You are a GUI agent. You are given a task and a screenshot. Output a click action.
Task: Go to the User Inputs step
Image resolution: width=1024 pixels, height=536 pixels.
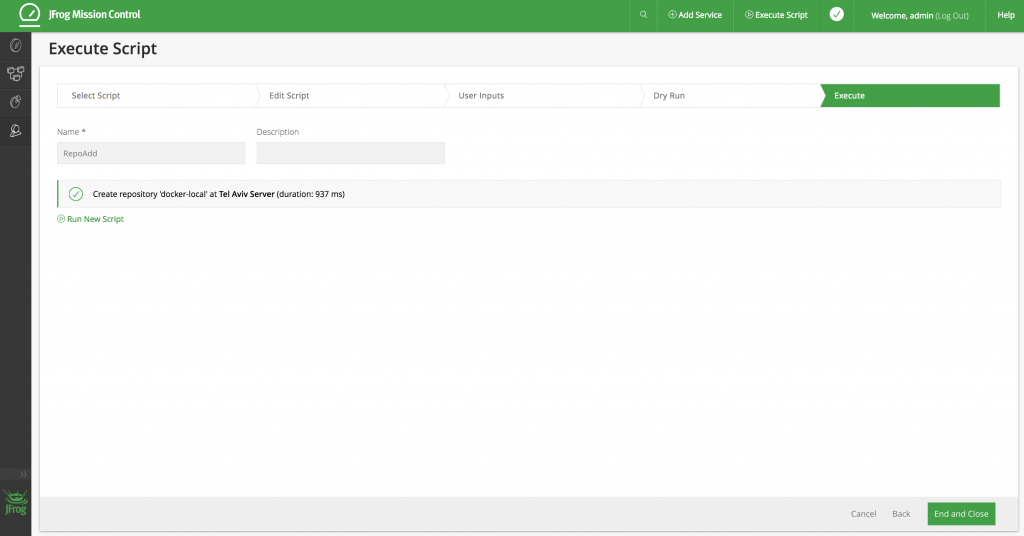[543, 95]
